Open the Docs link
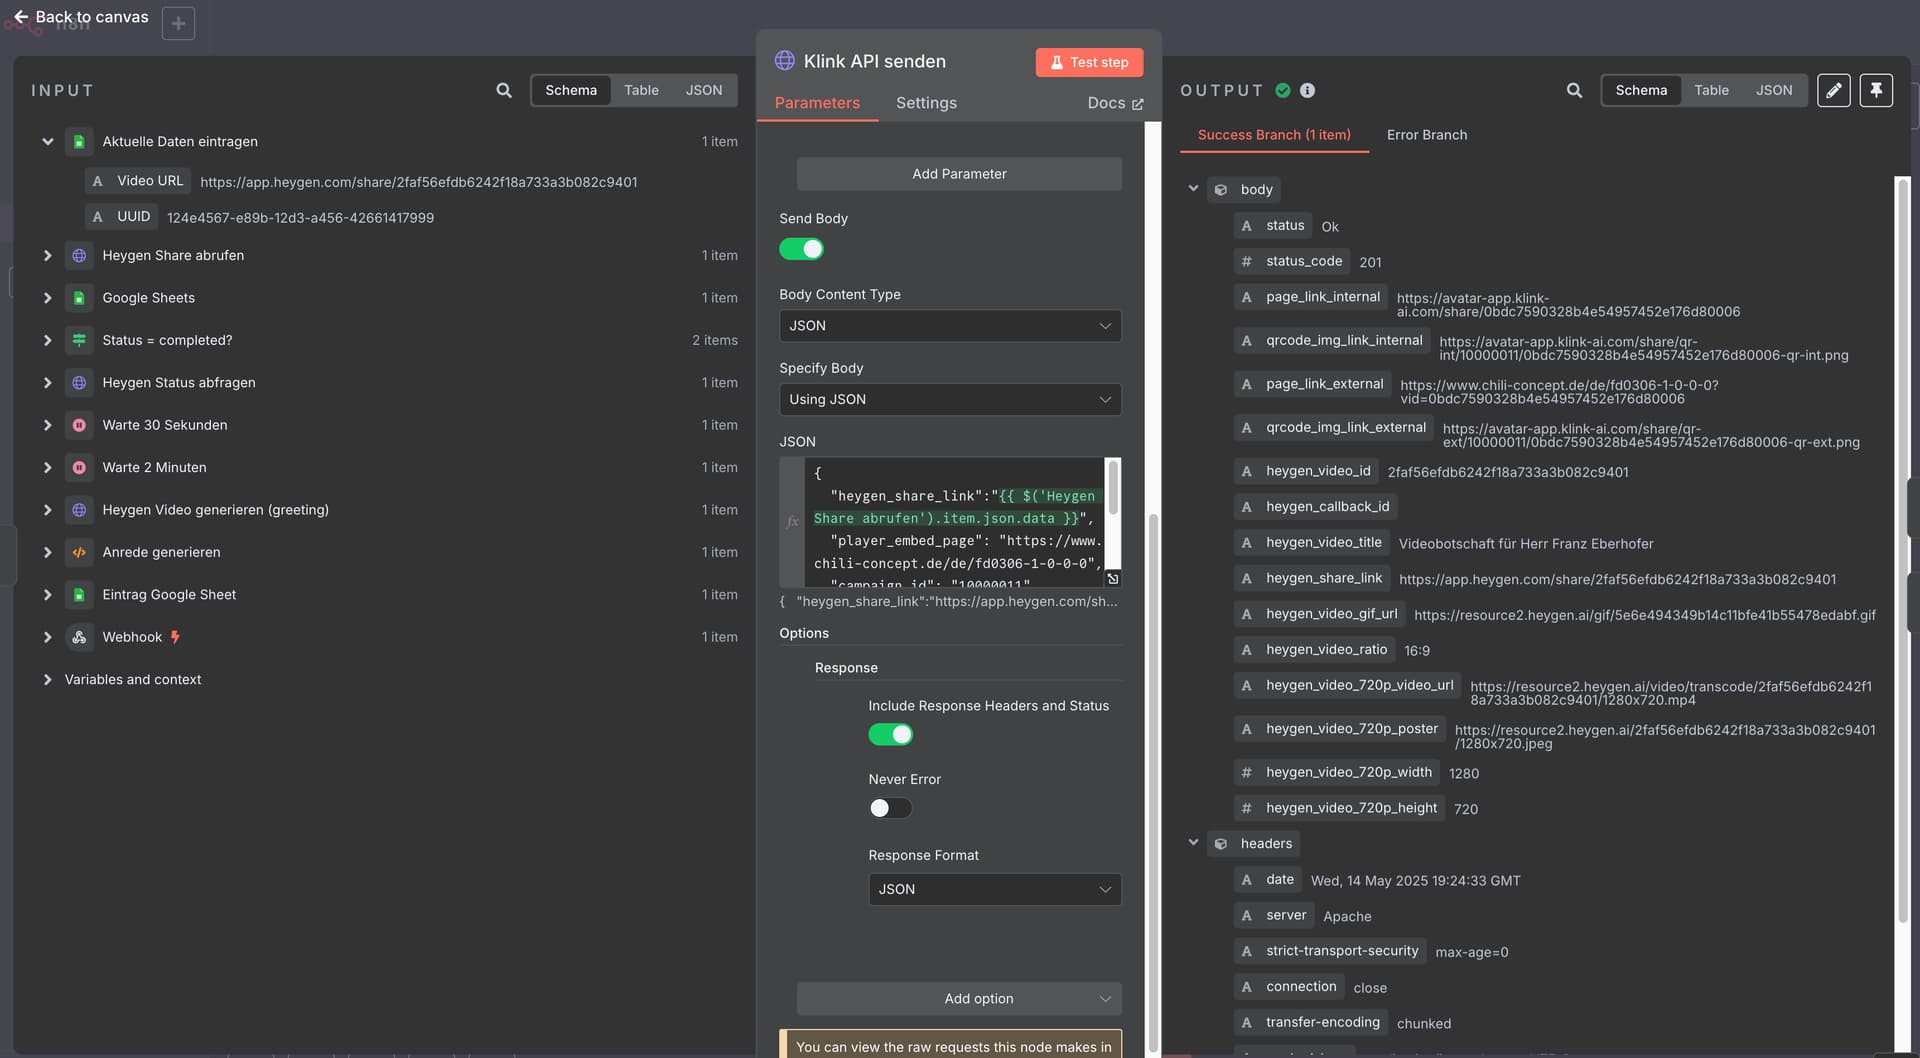1920x1058 pixels. [x=1115, y=103]
